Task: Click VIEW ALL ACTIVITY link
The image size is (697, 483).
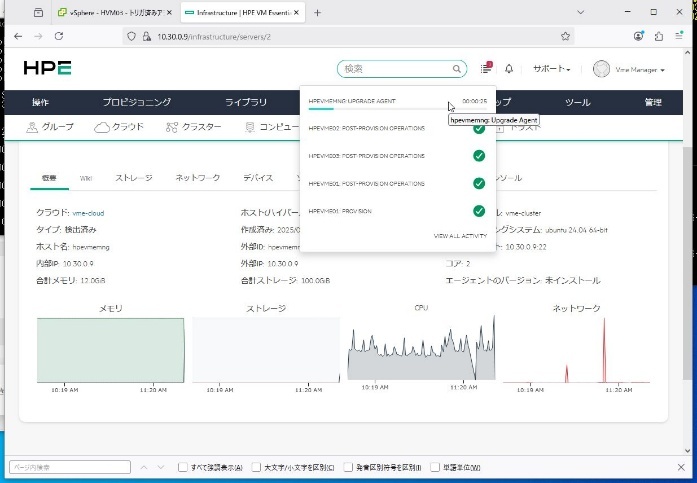Action: (460, 236)
